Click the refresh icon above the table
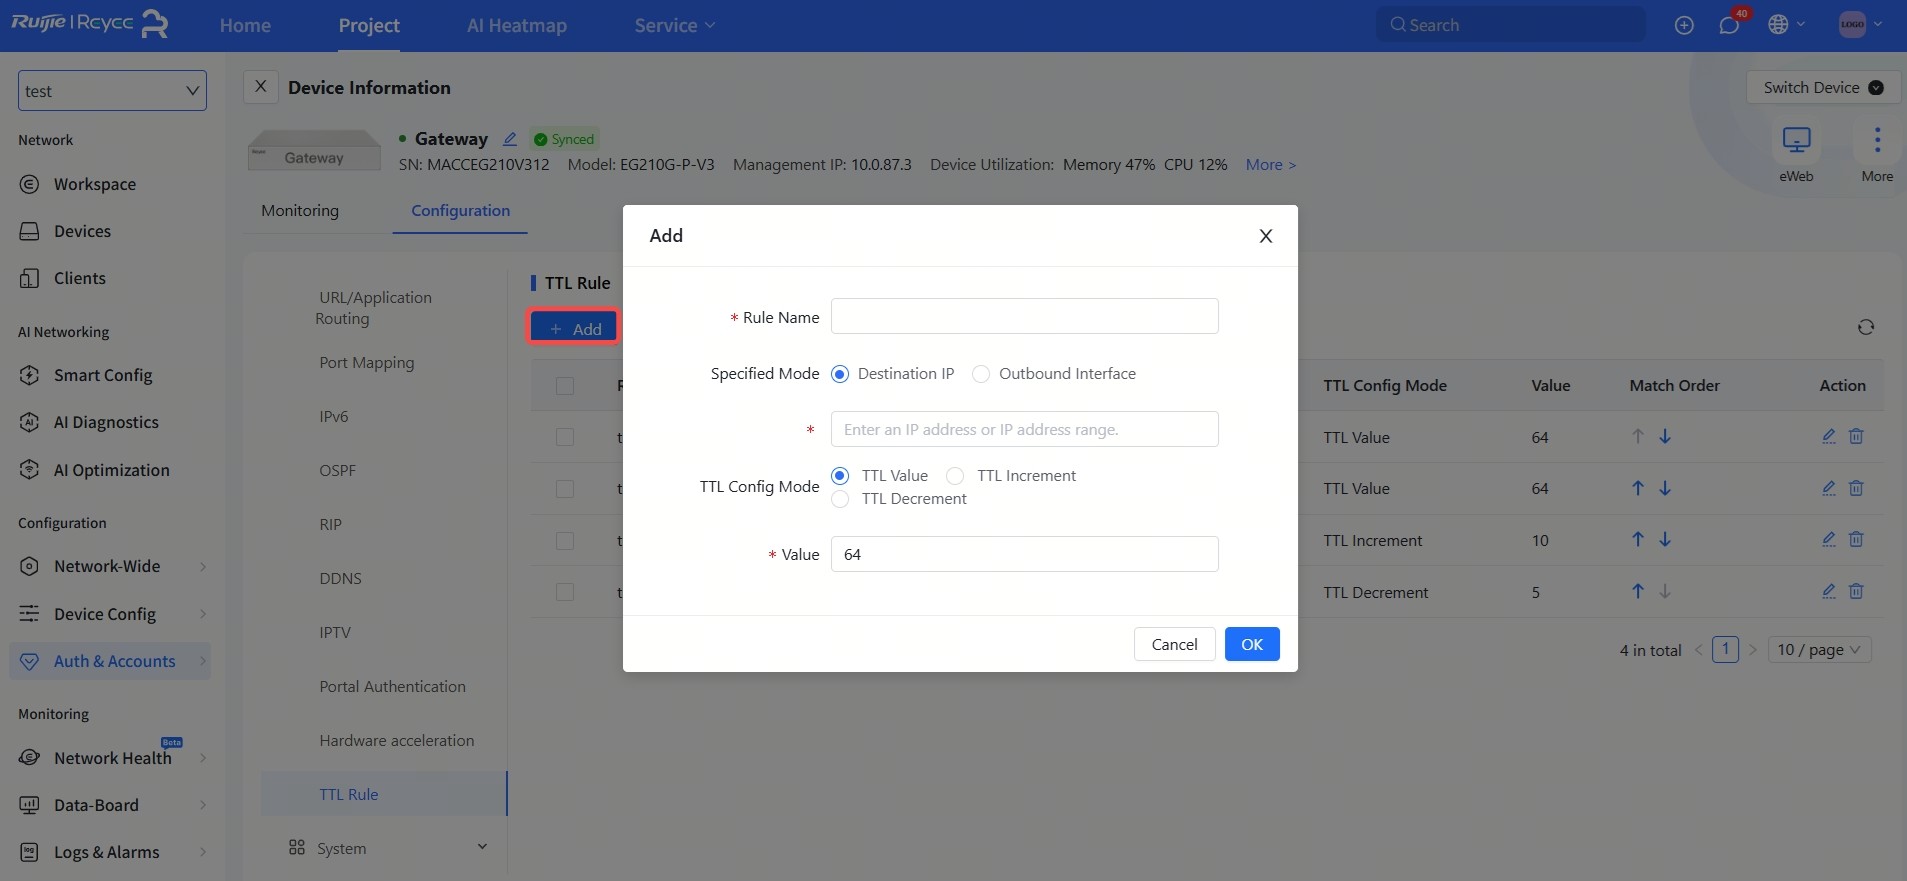This screenshot has width=1907, height=881. point(1865,328)
